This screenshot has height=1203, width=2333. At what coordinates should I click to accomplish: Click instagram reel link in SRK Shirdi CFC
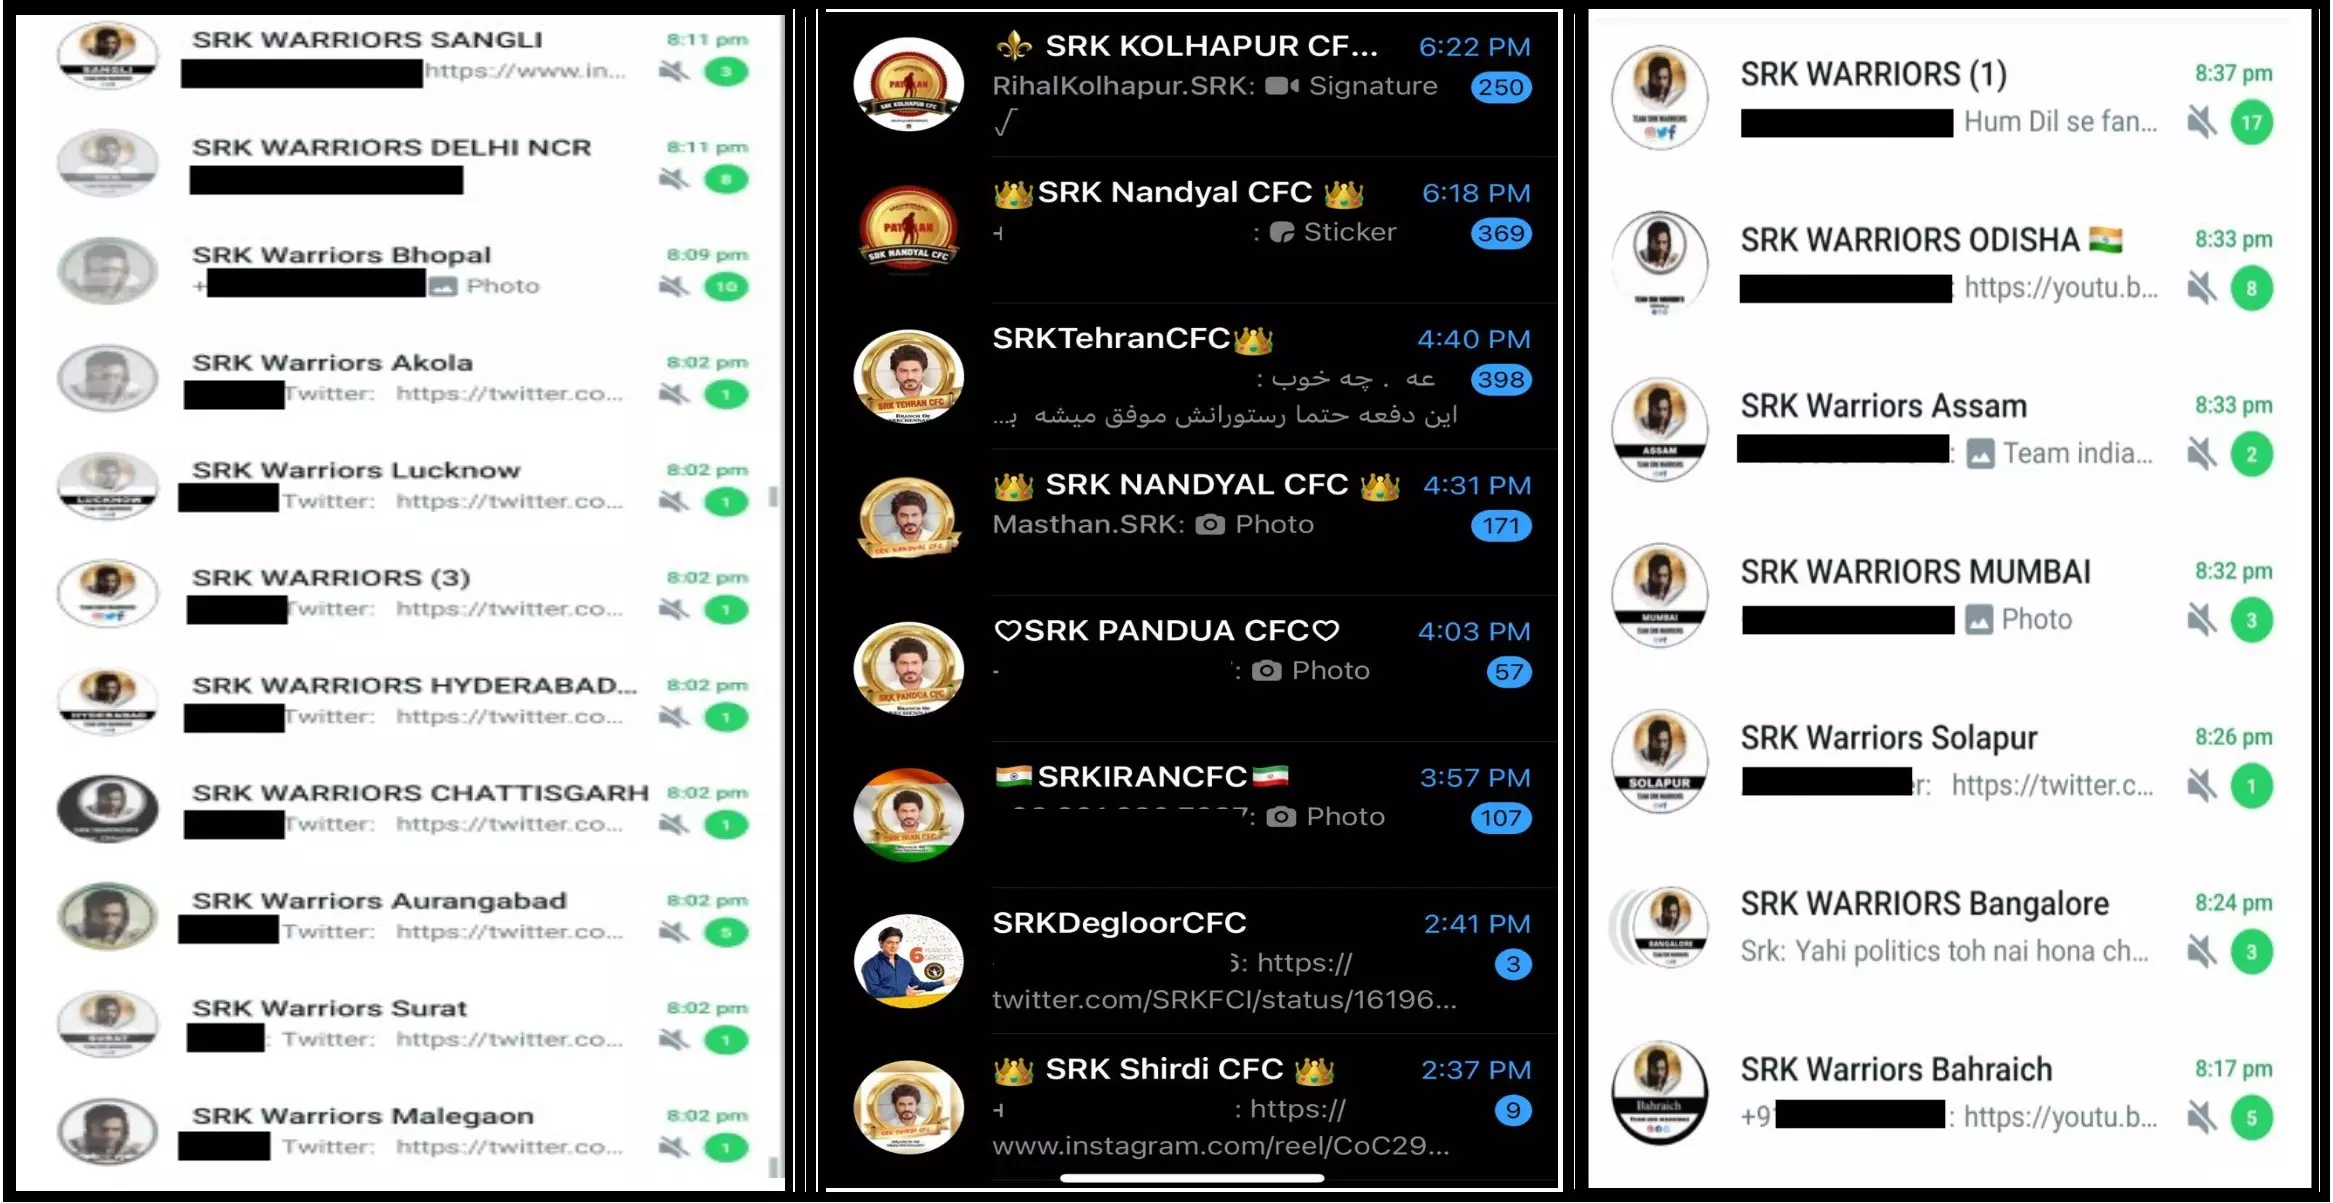tap(1220, 1145)
